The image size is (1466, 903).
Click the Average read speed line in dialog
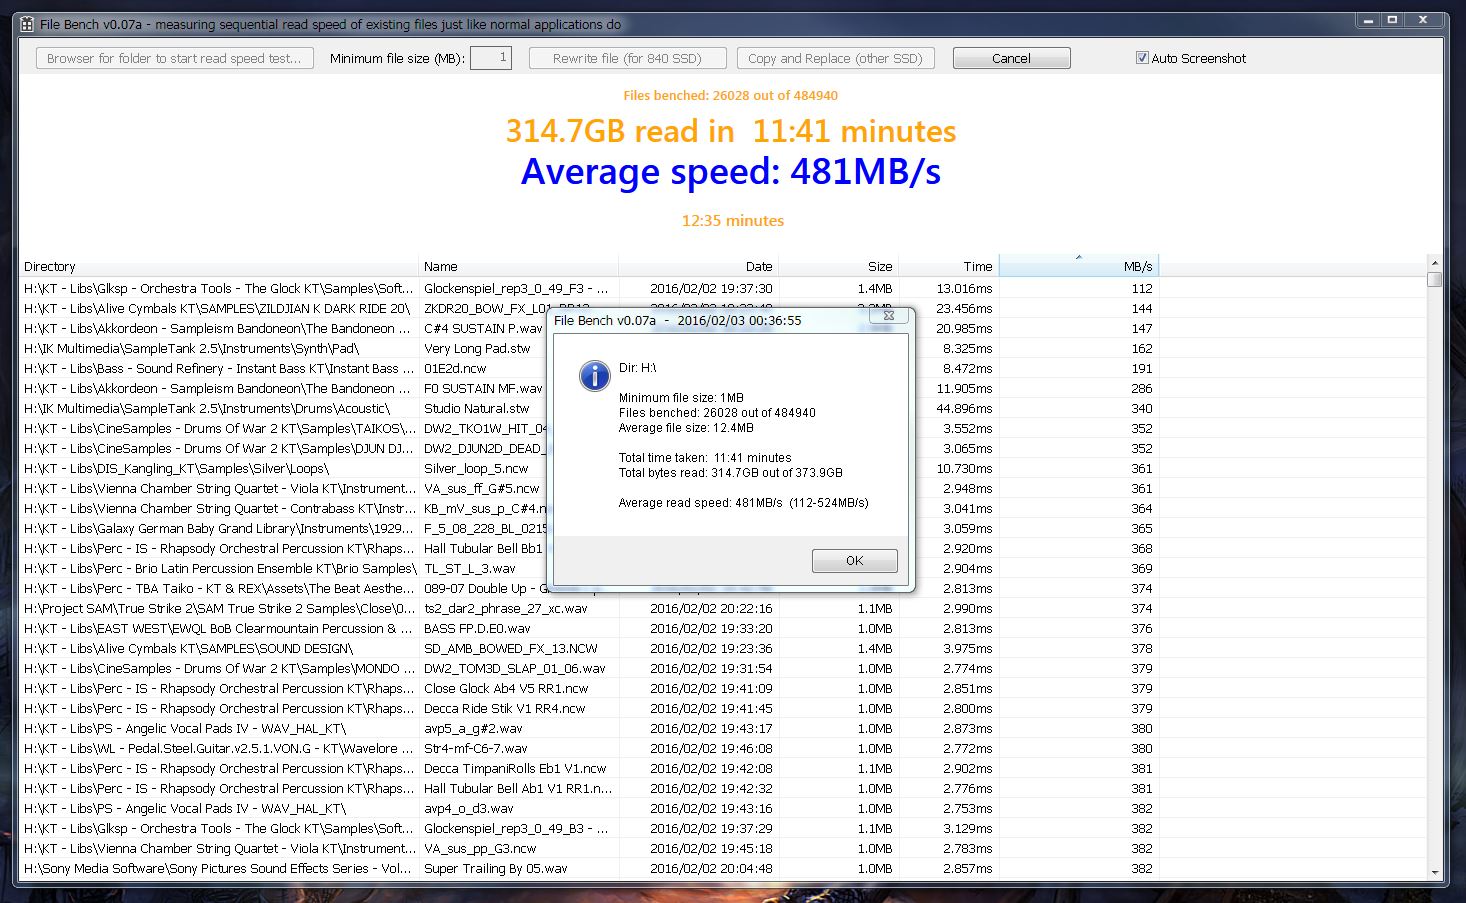click(x=743, y=502)
